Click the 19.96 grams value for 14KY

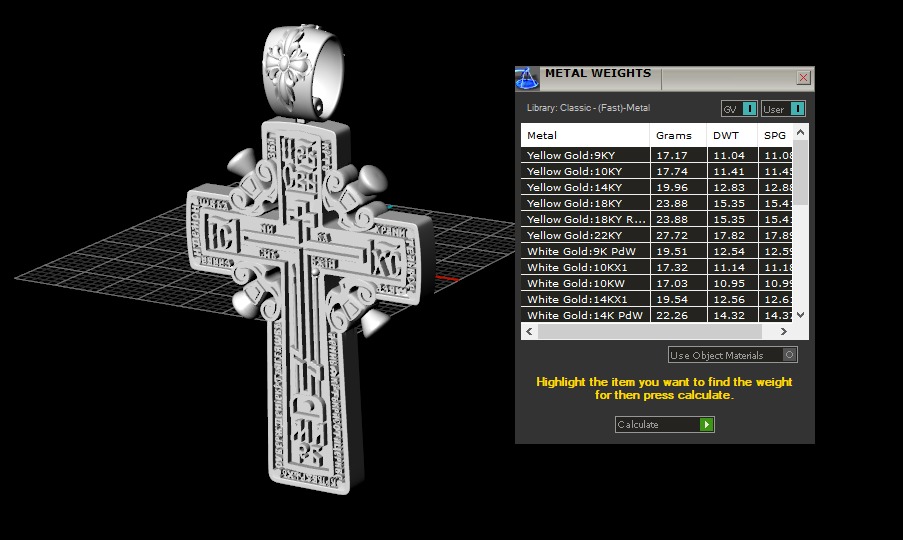(671, 188)
